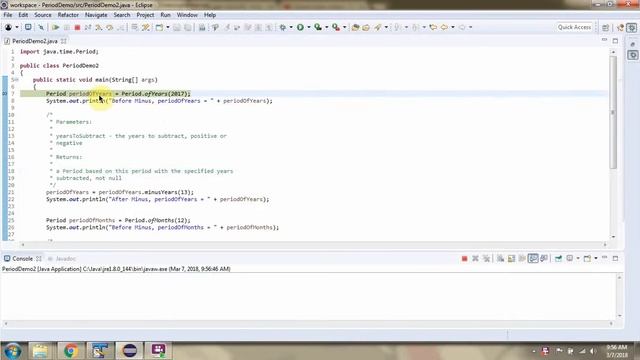The width and height of the screenshot is (640, 360).
Task: Click the breakpoint marker on line 7
Action: (5, 93)
